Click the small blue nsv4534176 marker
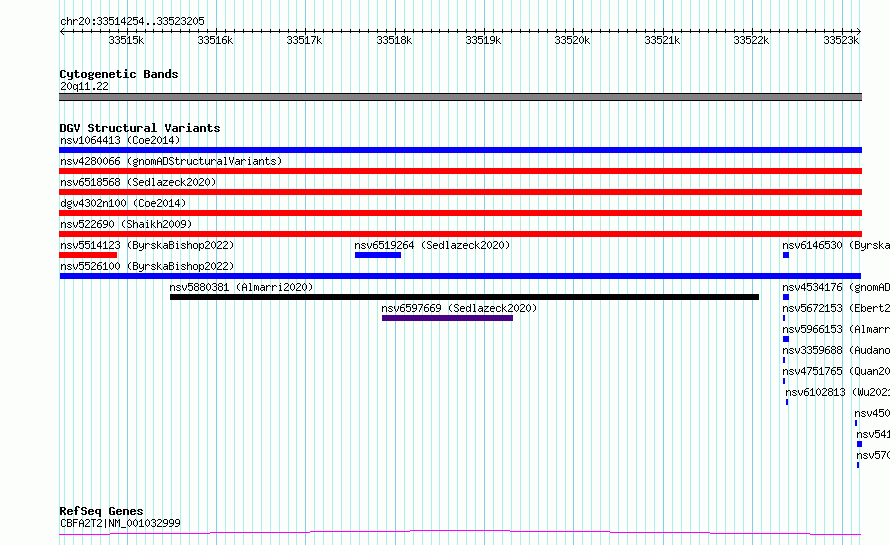 pyautogui.click(x=786, y=297)
